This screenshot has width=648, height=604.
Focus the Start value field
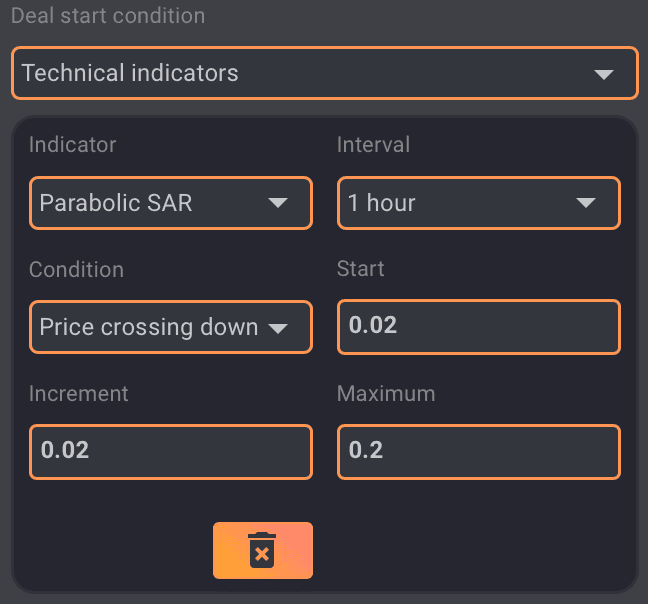478,327
